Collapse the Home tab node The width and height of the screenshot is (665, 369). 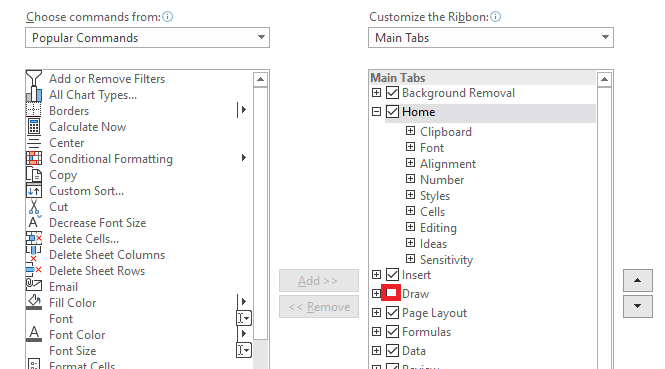pyautogui.click(x=376, y=112)
